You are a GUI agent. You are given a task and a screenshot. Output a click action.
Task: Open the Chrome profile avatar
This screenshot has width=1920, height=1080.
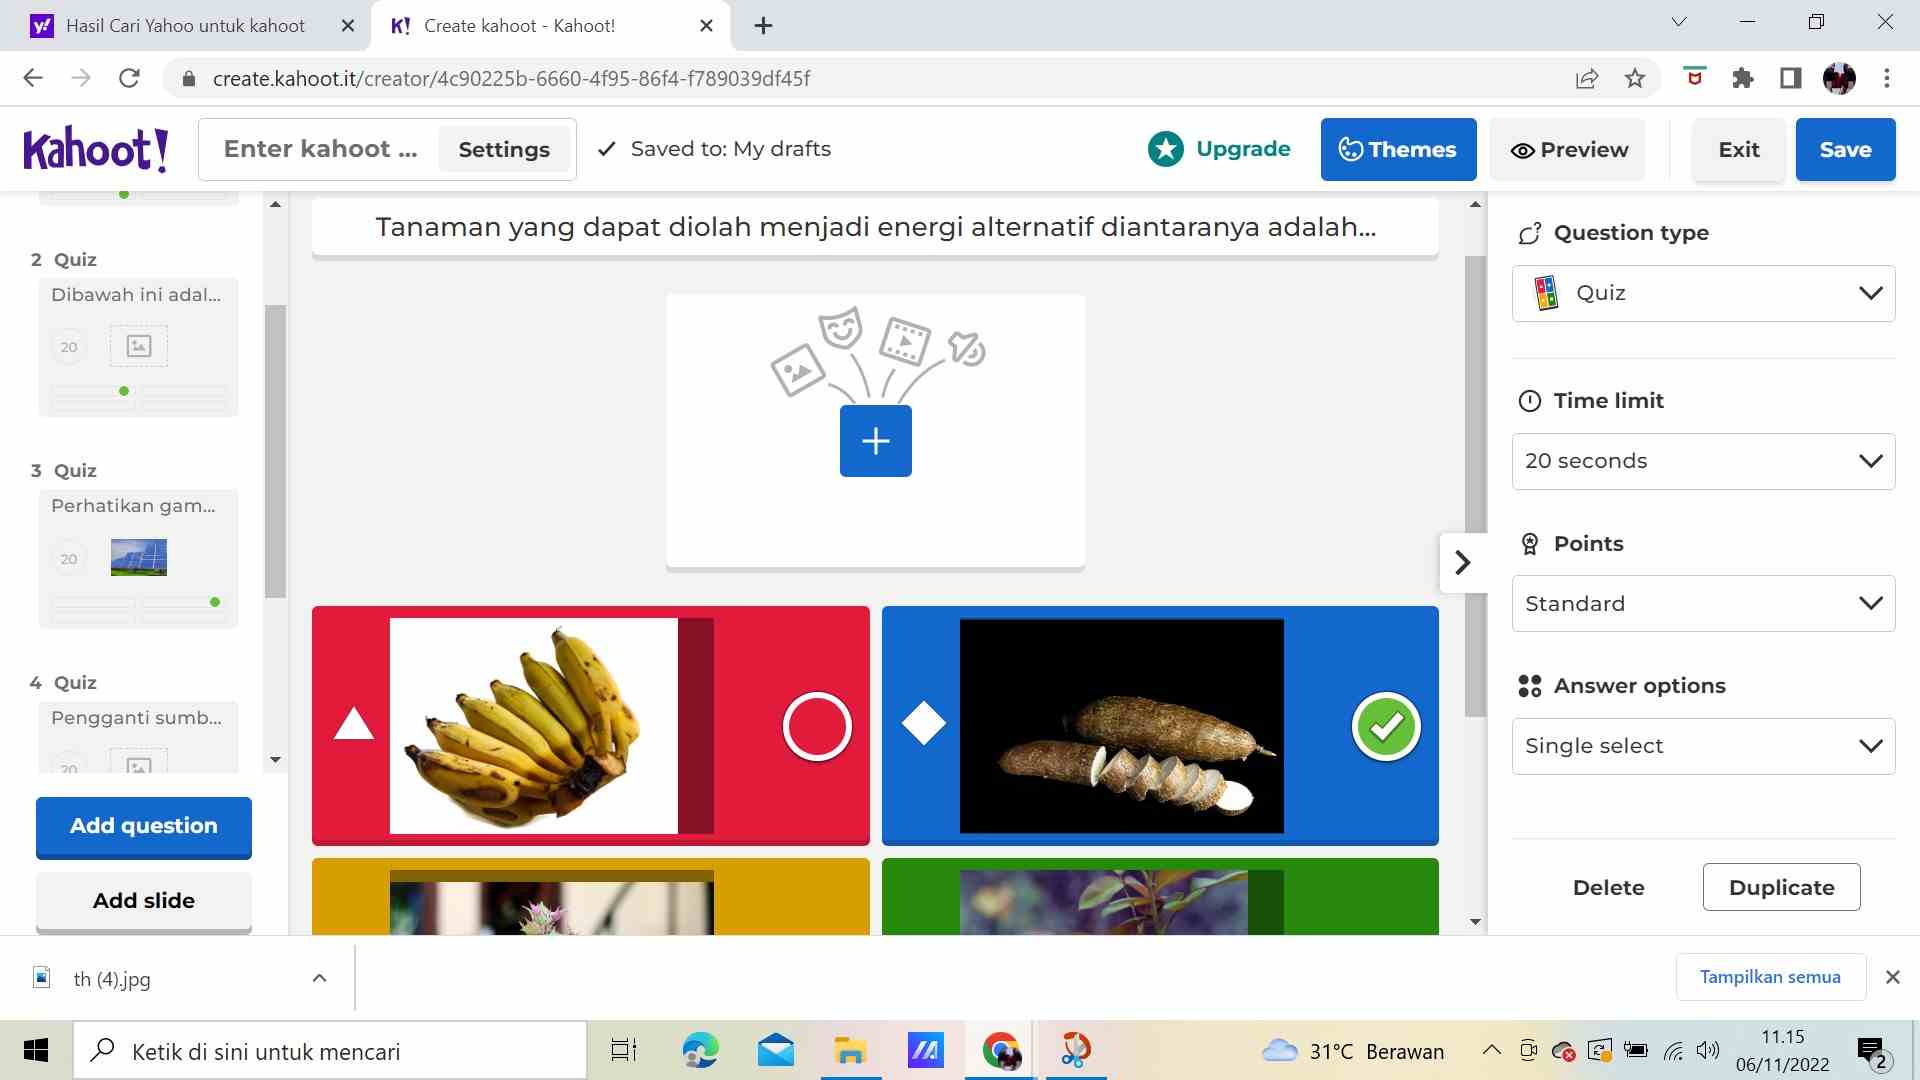coord(1839,78)
